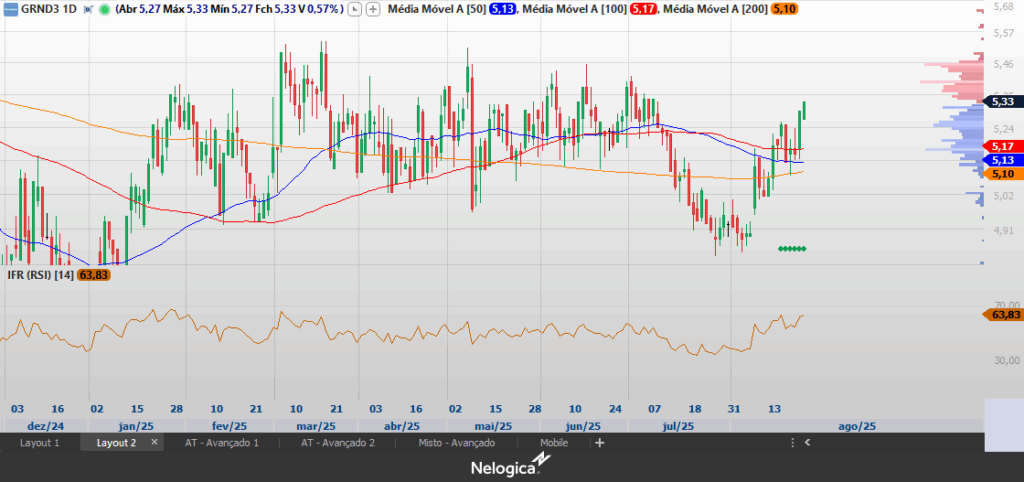Click the chart-corner icon after the OHLC values
The image size is (1024, 482).
(x=355, y=10)
